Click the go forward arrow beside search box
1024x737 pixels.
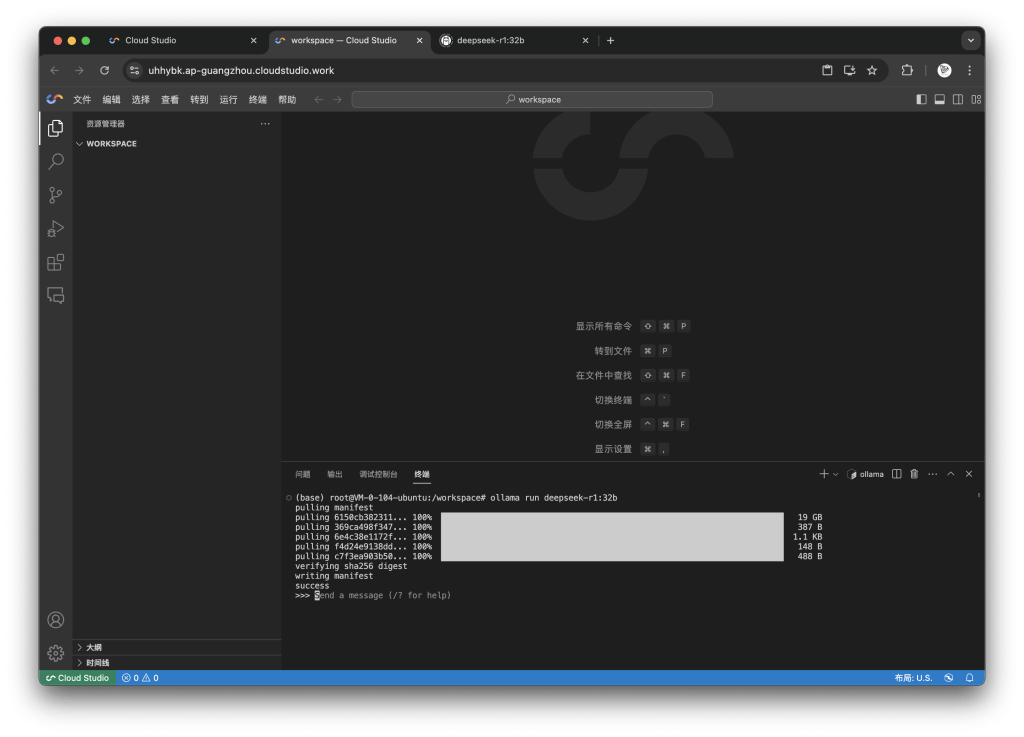click(x=337, y=99)
